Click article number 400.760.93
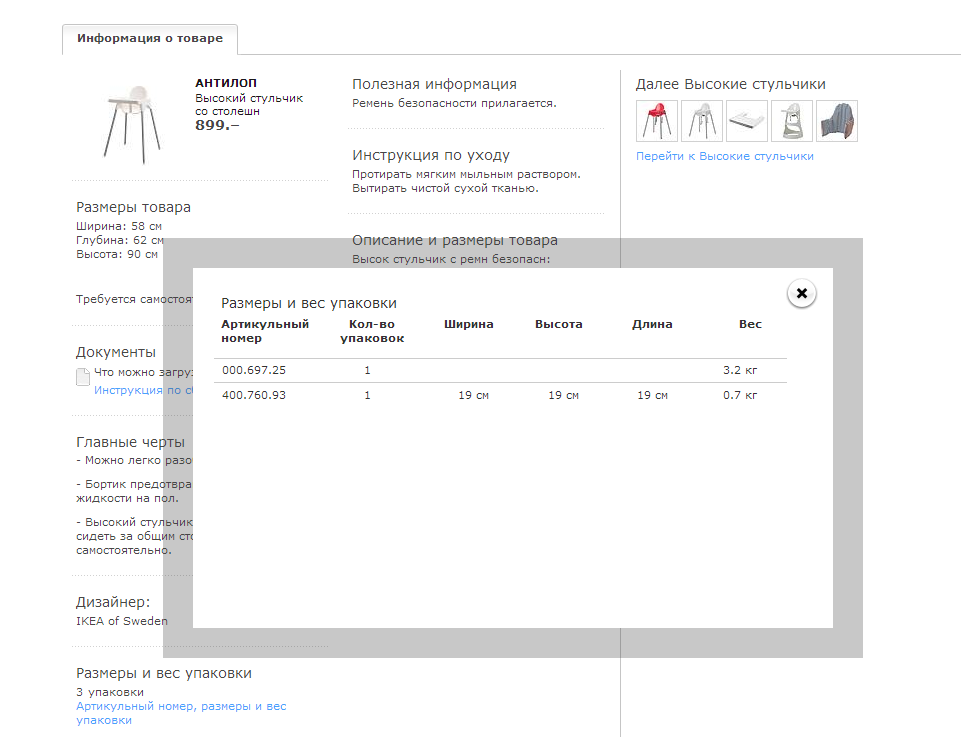979x737 pixels. (x=253, y=395)
